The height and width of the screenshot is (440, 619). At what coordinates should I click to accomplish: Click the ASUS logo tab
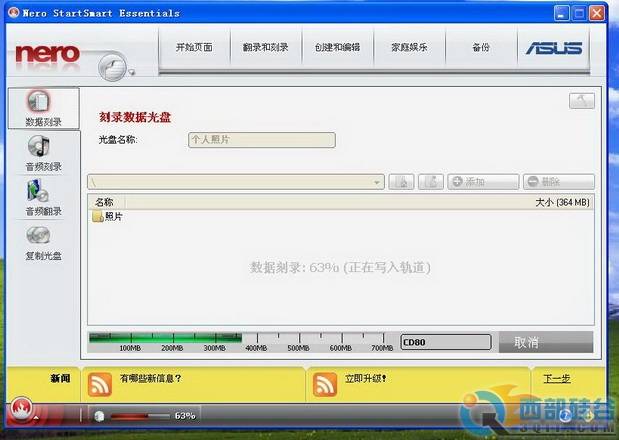pyautogui.click(x=553, y=48)
